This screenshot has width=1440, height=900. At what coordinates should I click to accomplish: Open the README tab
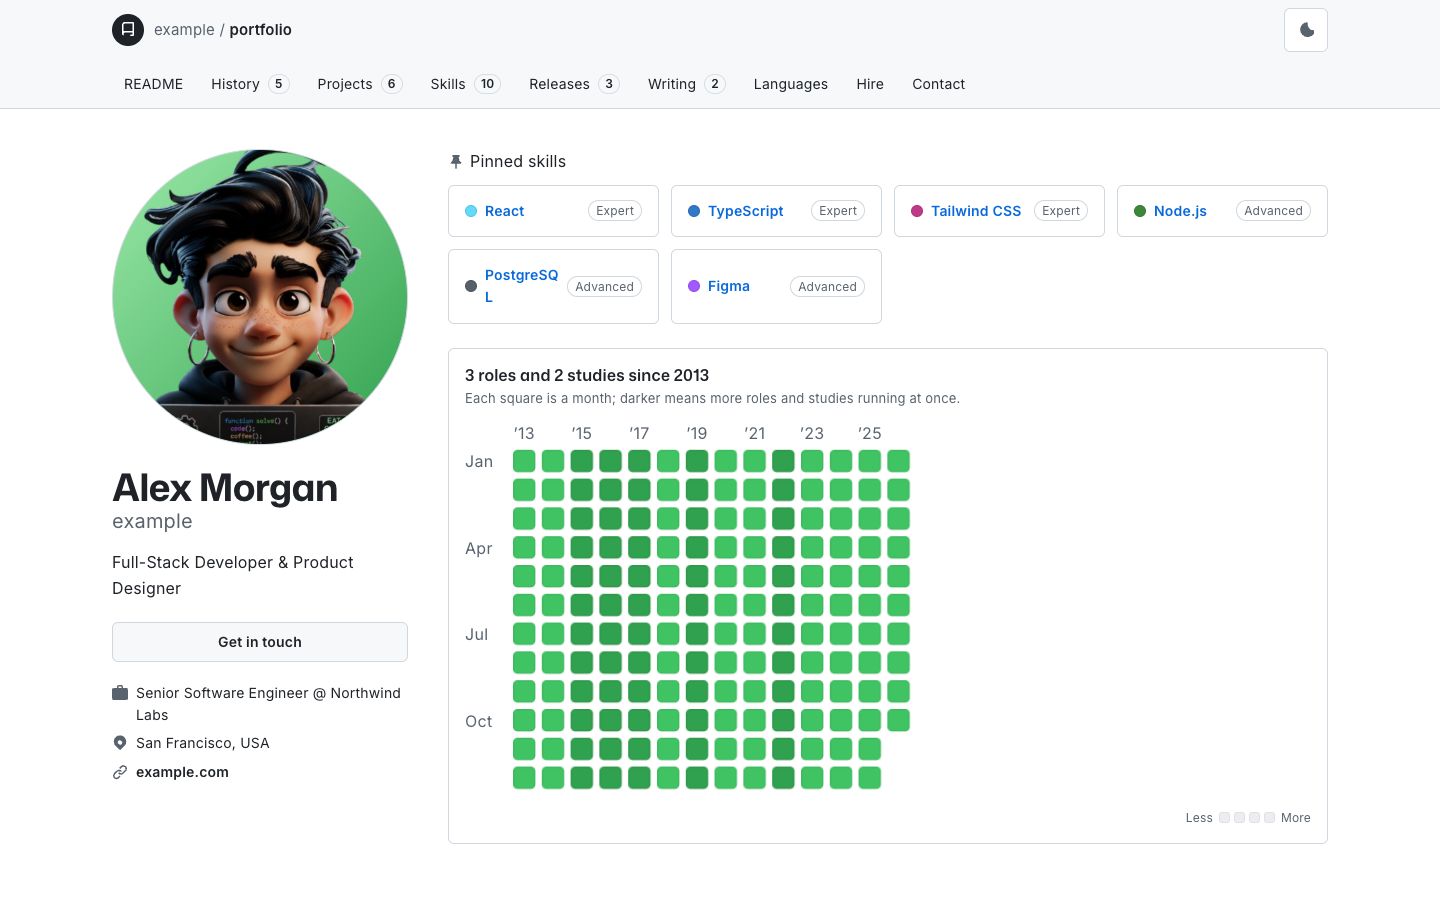(x=154, y=84)
